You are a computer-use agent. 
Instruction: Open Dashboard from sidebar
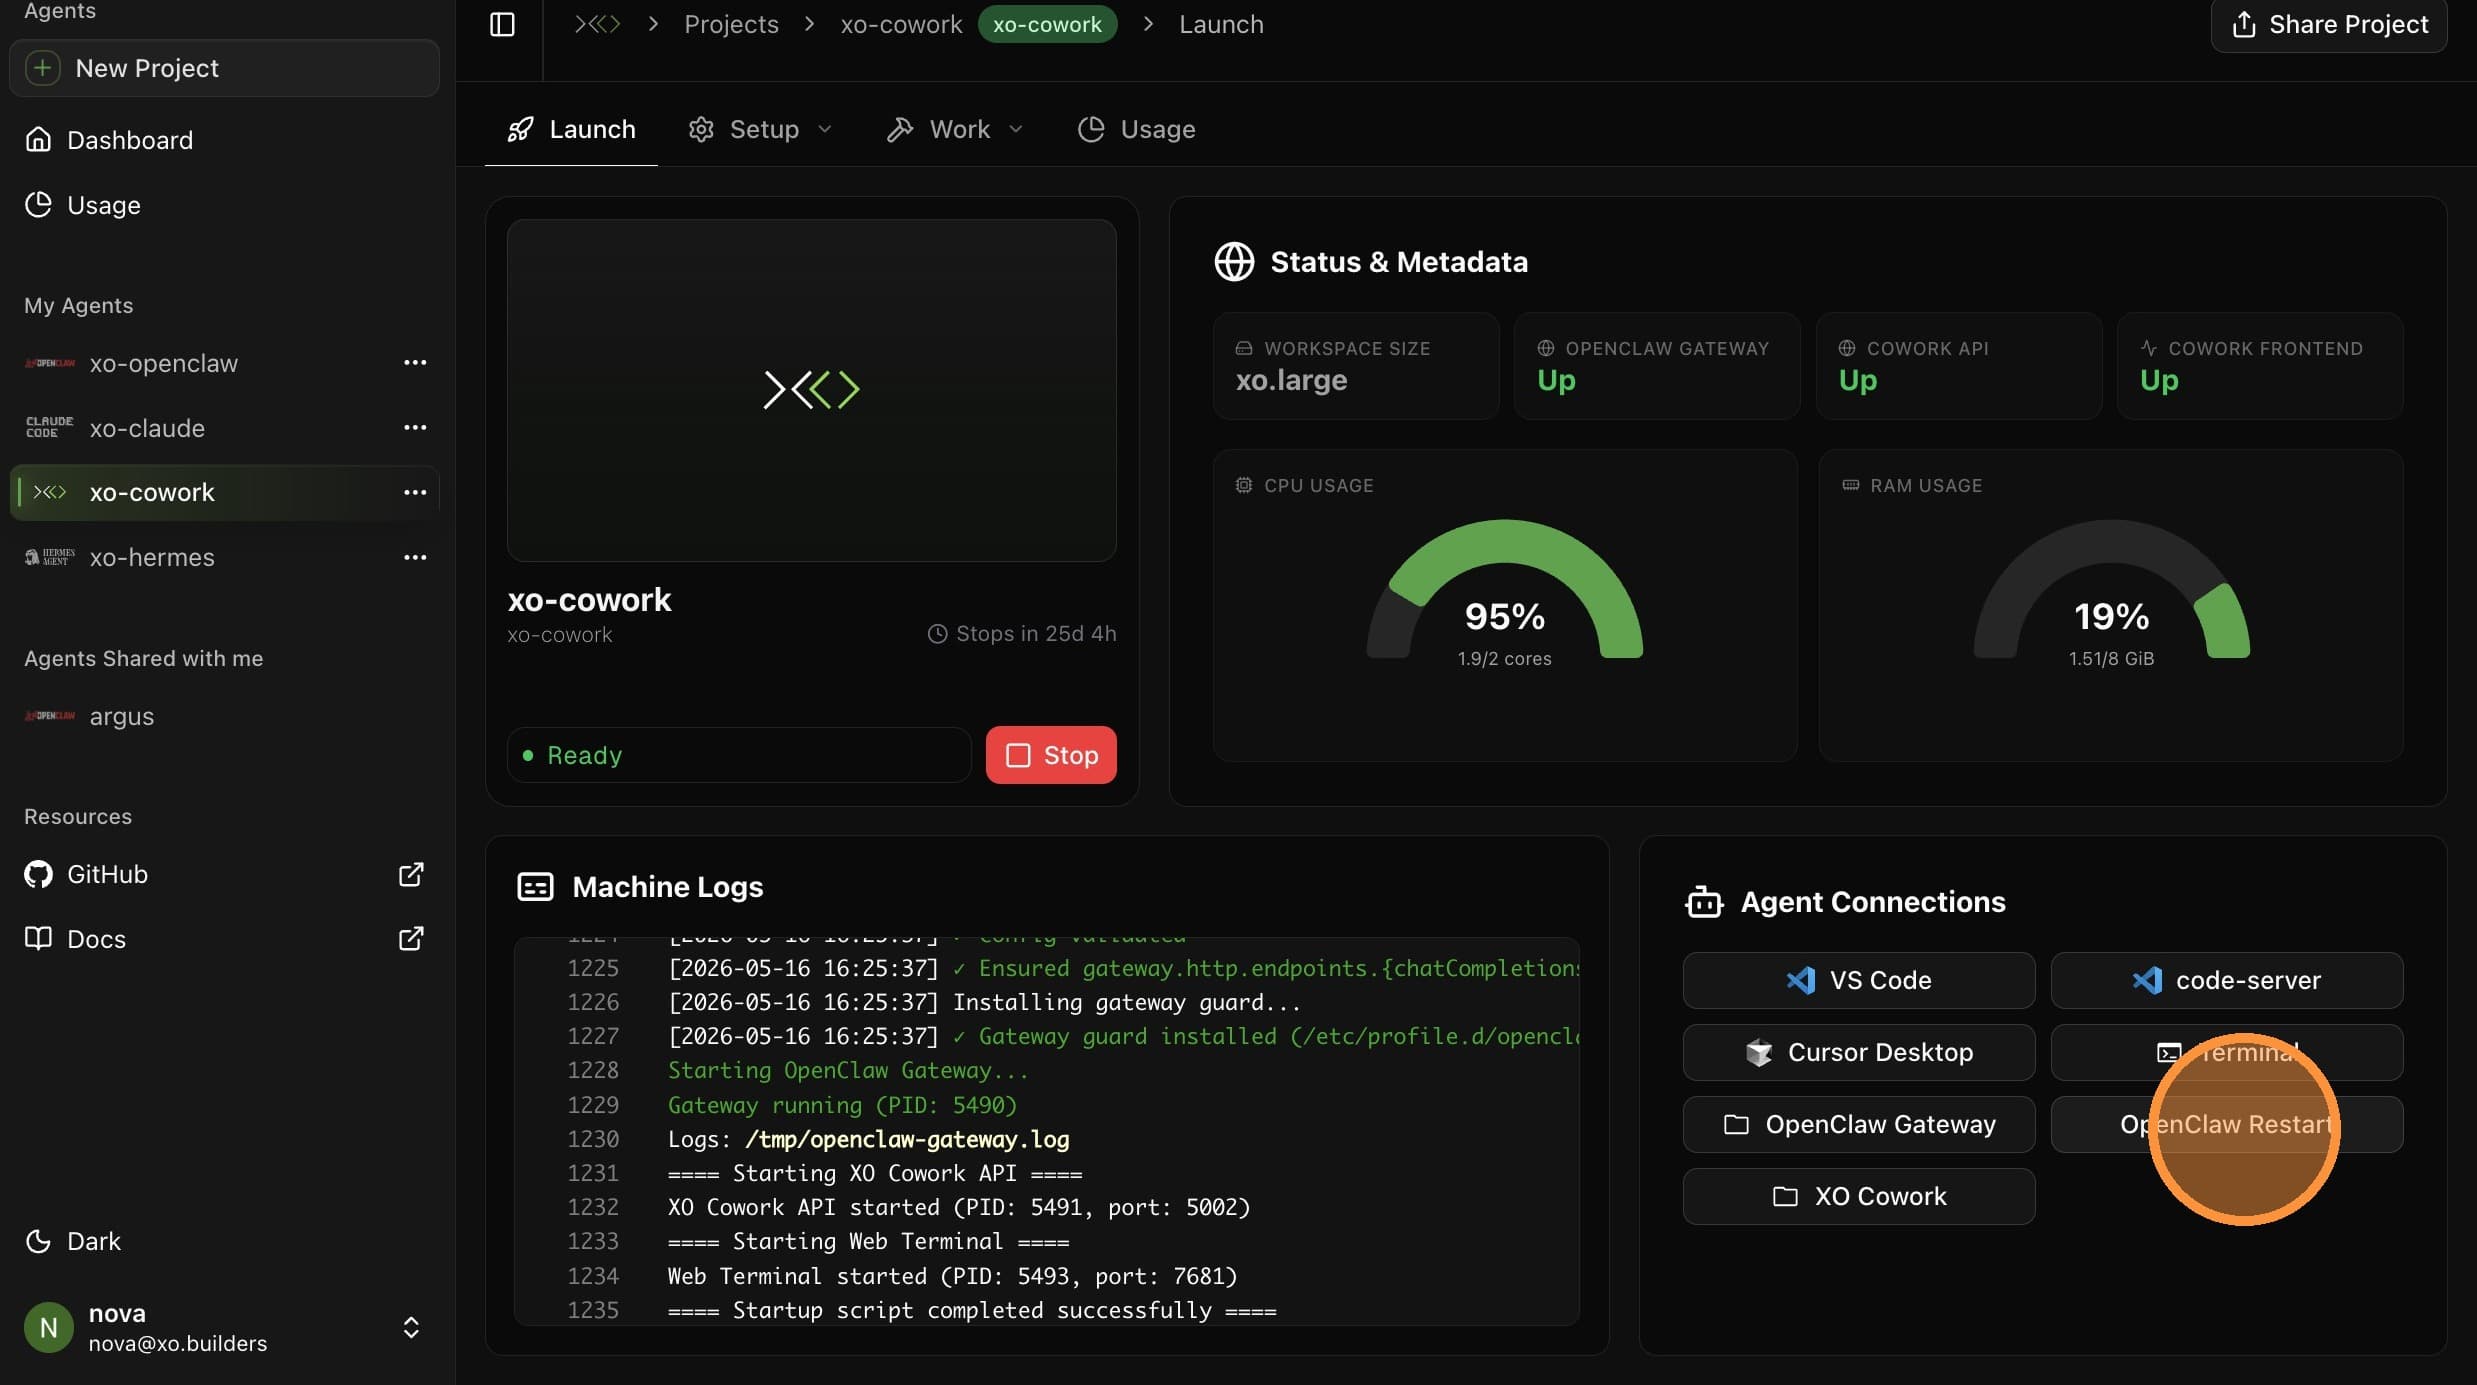tap(224, 140)
